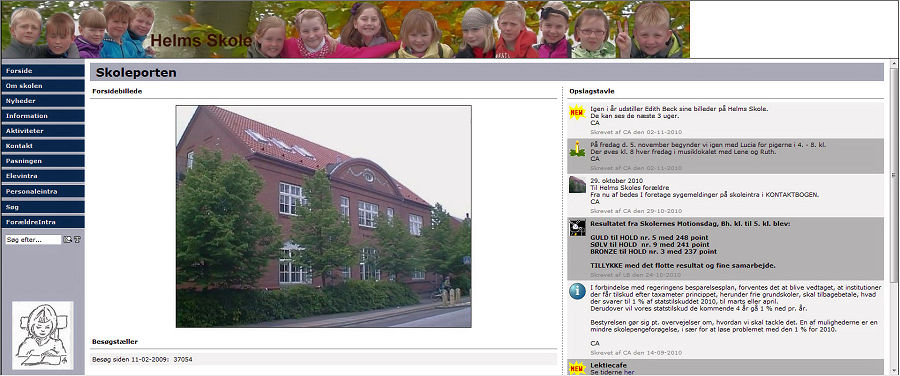Click the 'Se tiderne her' link
The width and height of the screenshot is (900, 376).
pyautogui.click(x=611, y=372)
